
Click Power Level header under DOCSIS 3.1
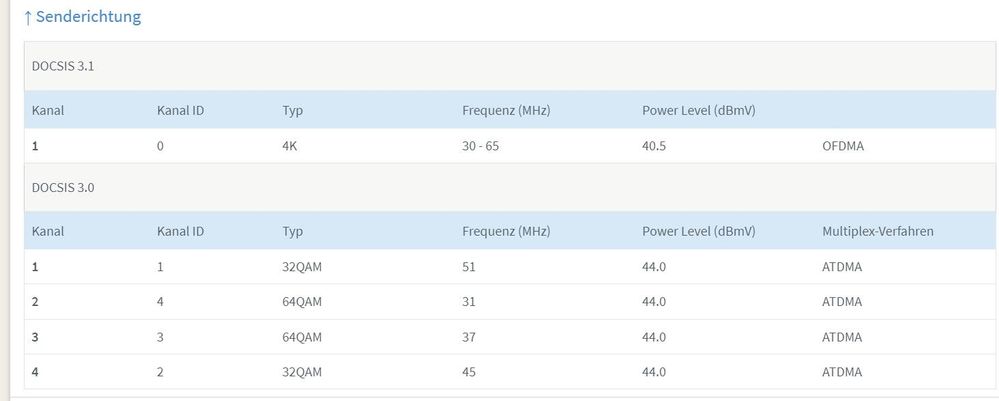(x=698, y=110)
